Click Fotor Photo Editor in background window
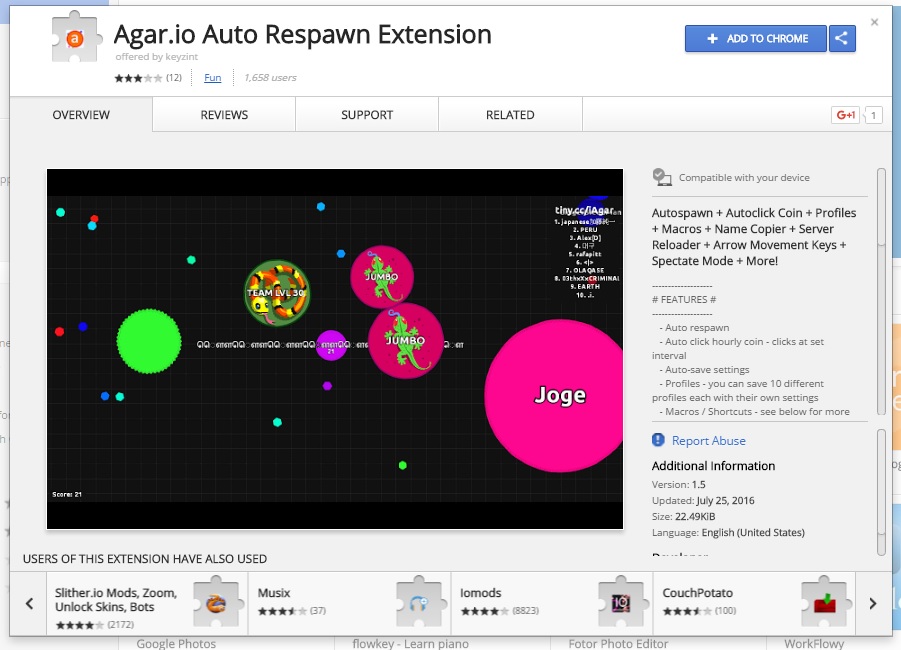 [618, 644]
